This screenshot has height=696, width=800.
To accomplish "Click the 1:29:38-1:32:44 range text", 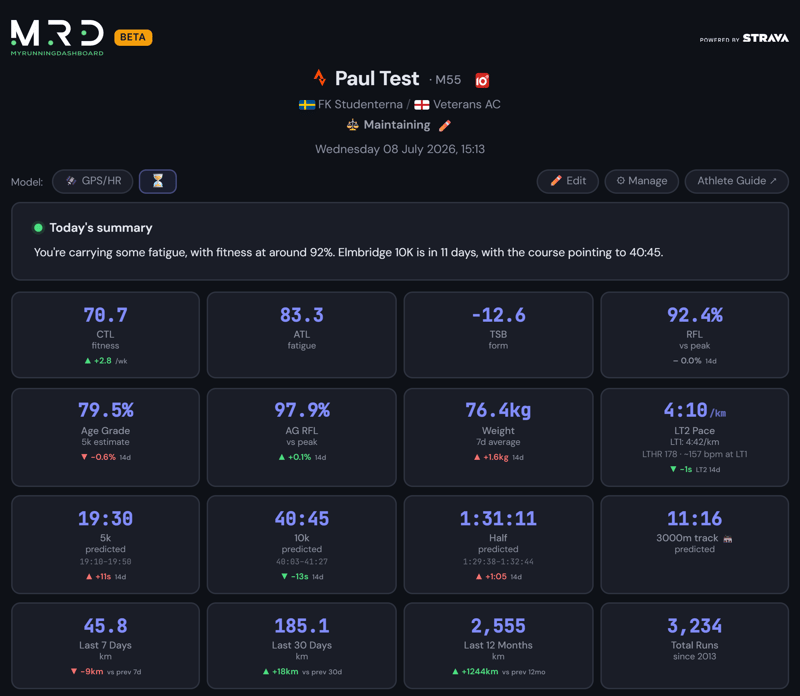I will pos(498,562).
